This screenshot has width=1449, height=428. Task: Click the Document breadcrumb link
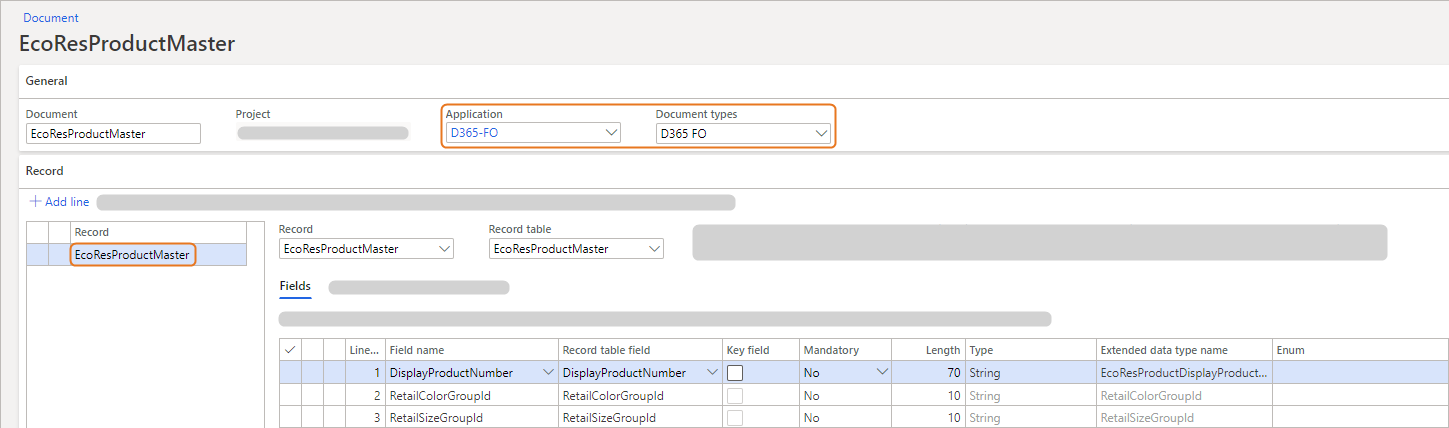pos(51,18)
